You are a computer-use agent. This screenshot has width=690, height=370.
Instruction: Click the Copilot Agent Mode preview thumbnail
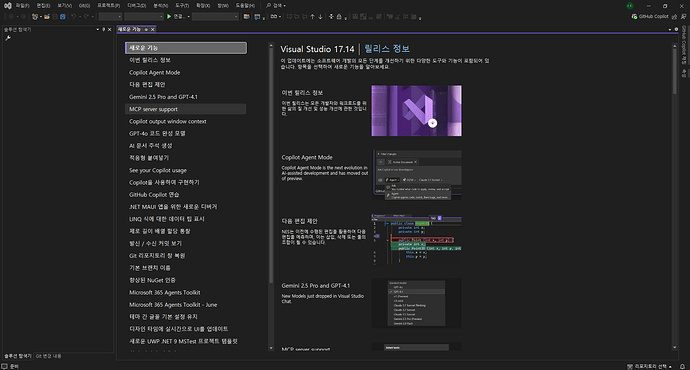pyautogui.click(x=417, y=175)
